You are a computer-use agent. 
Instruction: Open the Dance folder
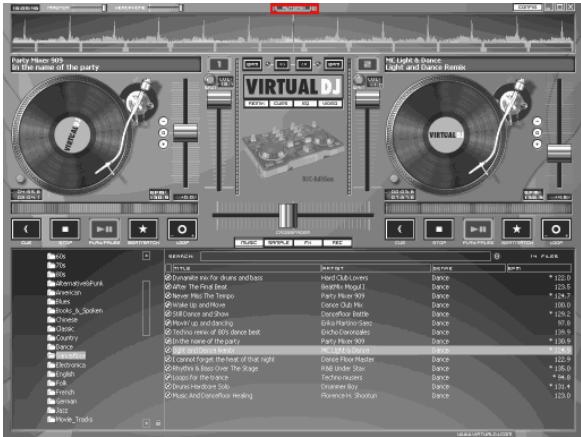[x=60, y=347]
